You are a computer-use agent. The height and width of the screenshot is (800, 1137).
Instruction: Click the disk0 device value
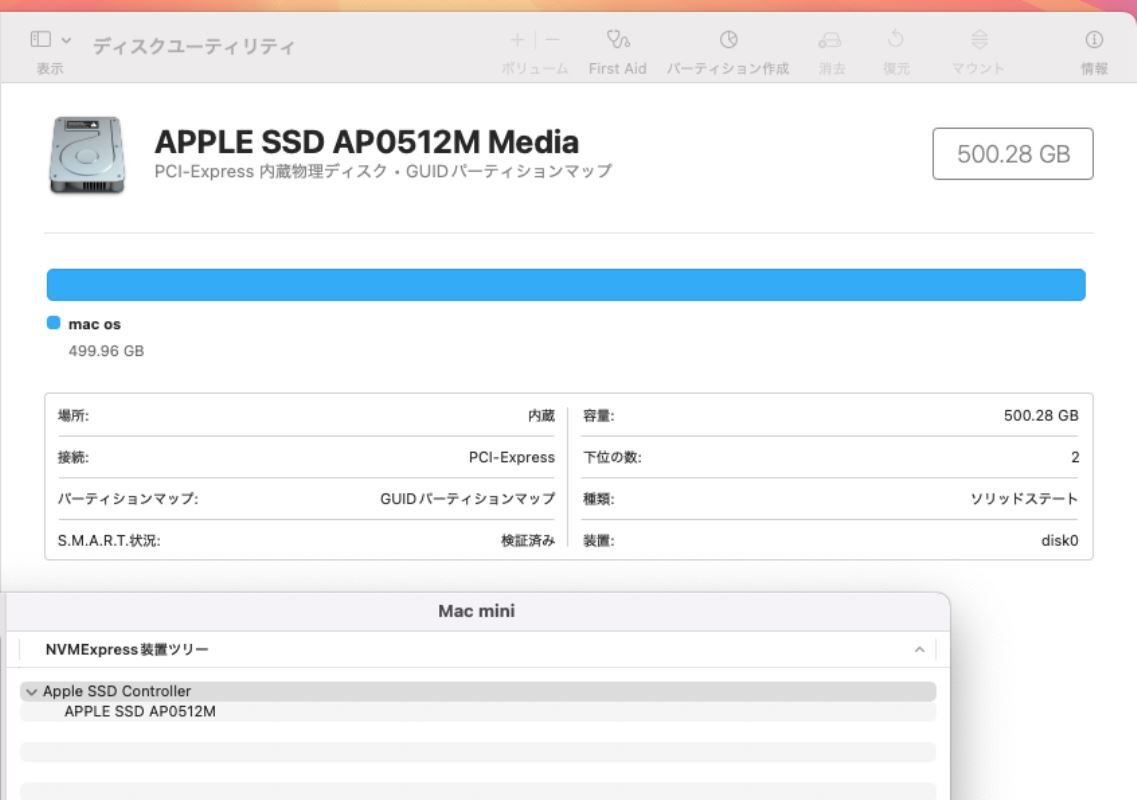click(1059, 540)
